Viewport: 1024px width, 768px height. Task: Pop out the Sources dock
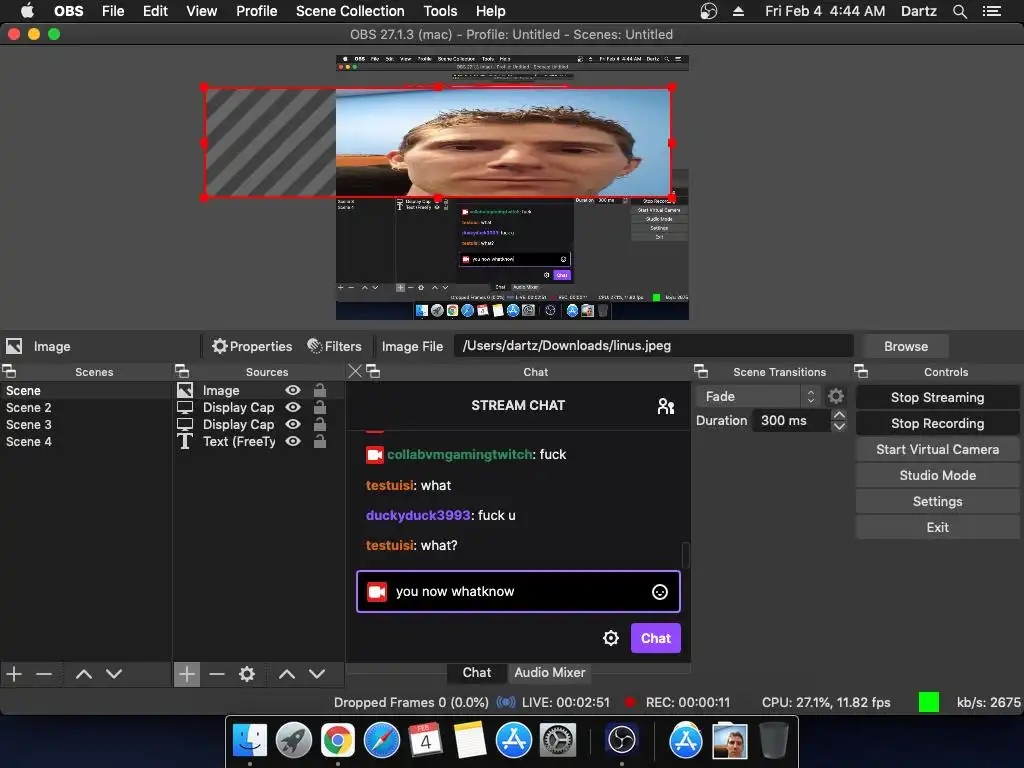coord(182,372)
